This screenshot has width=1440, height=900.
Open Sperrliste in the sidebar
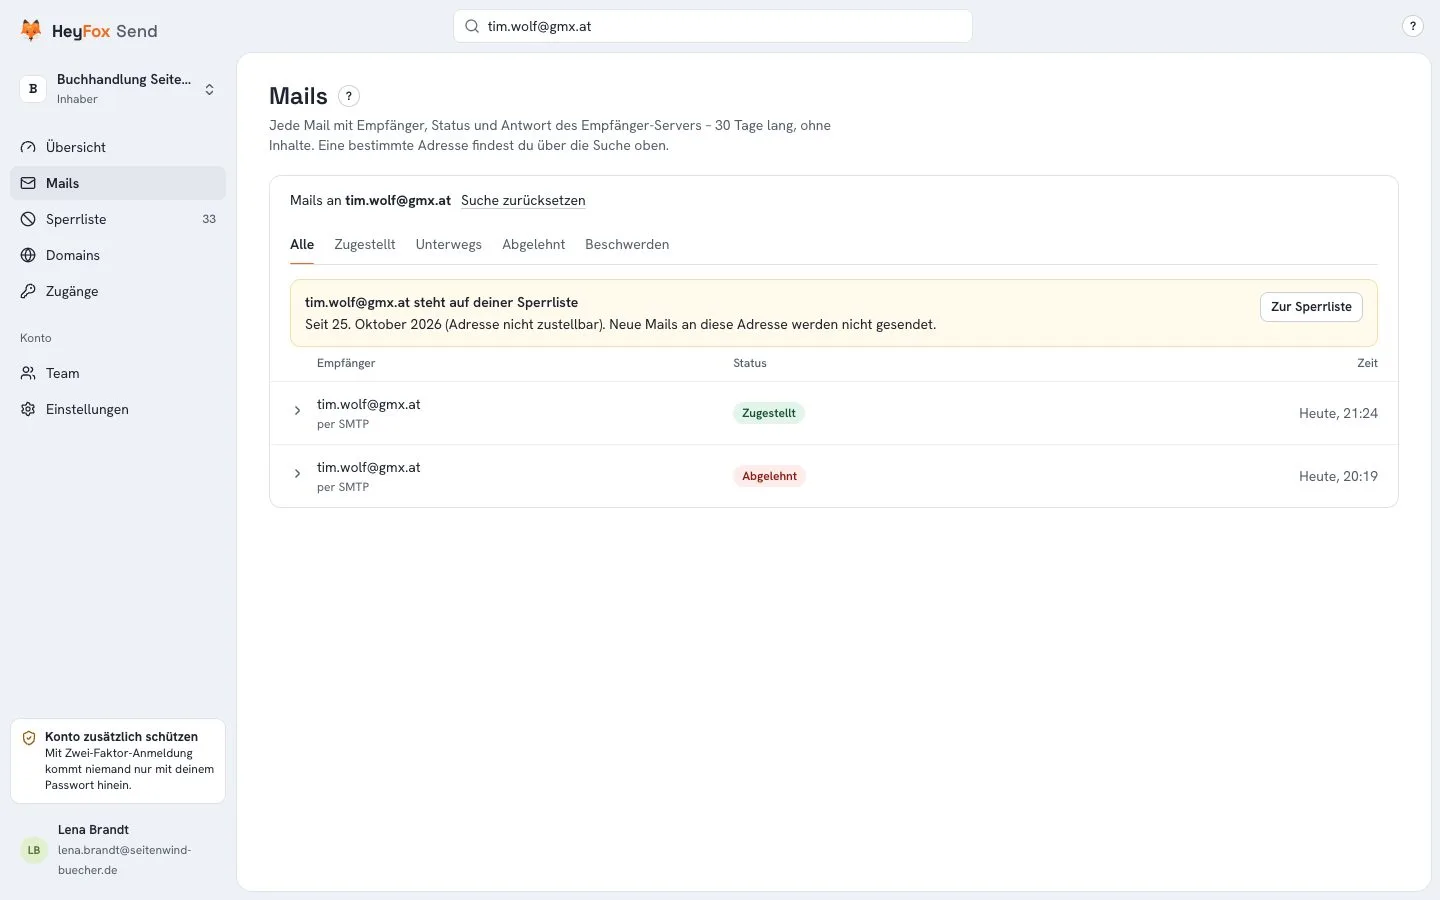tap(118, 219)
